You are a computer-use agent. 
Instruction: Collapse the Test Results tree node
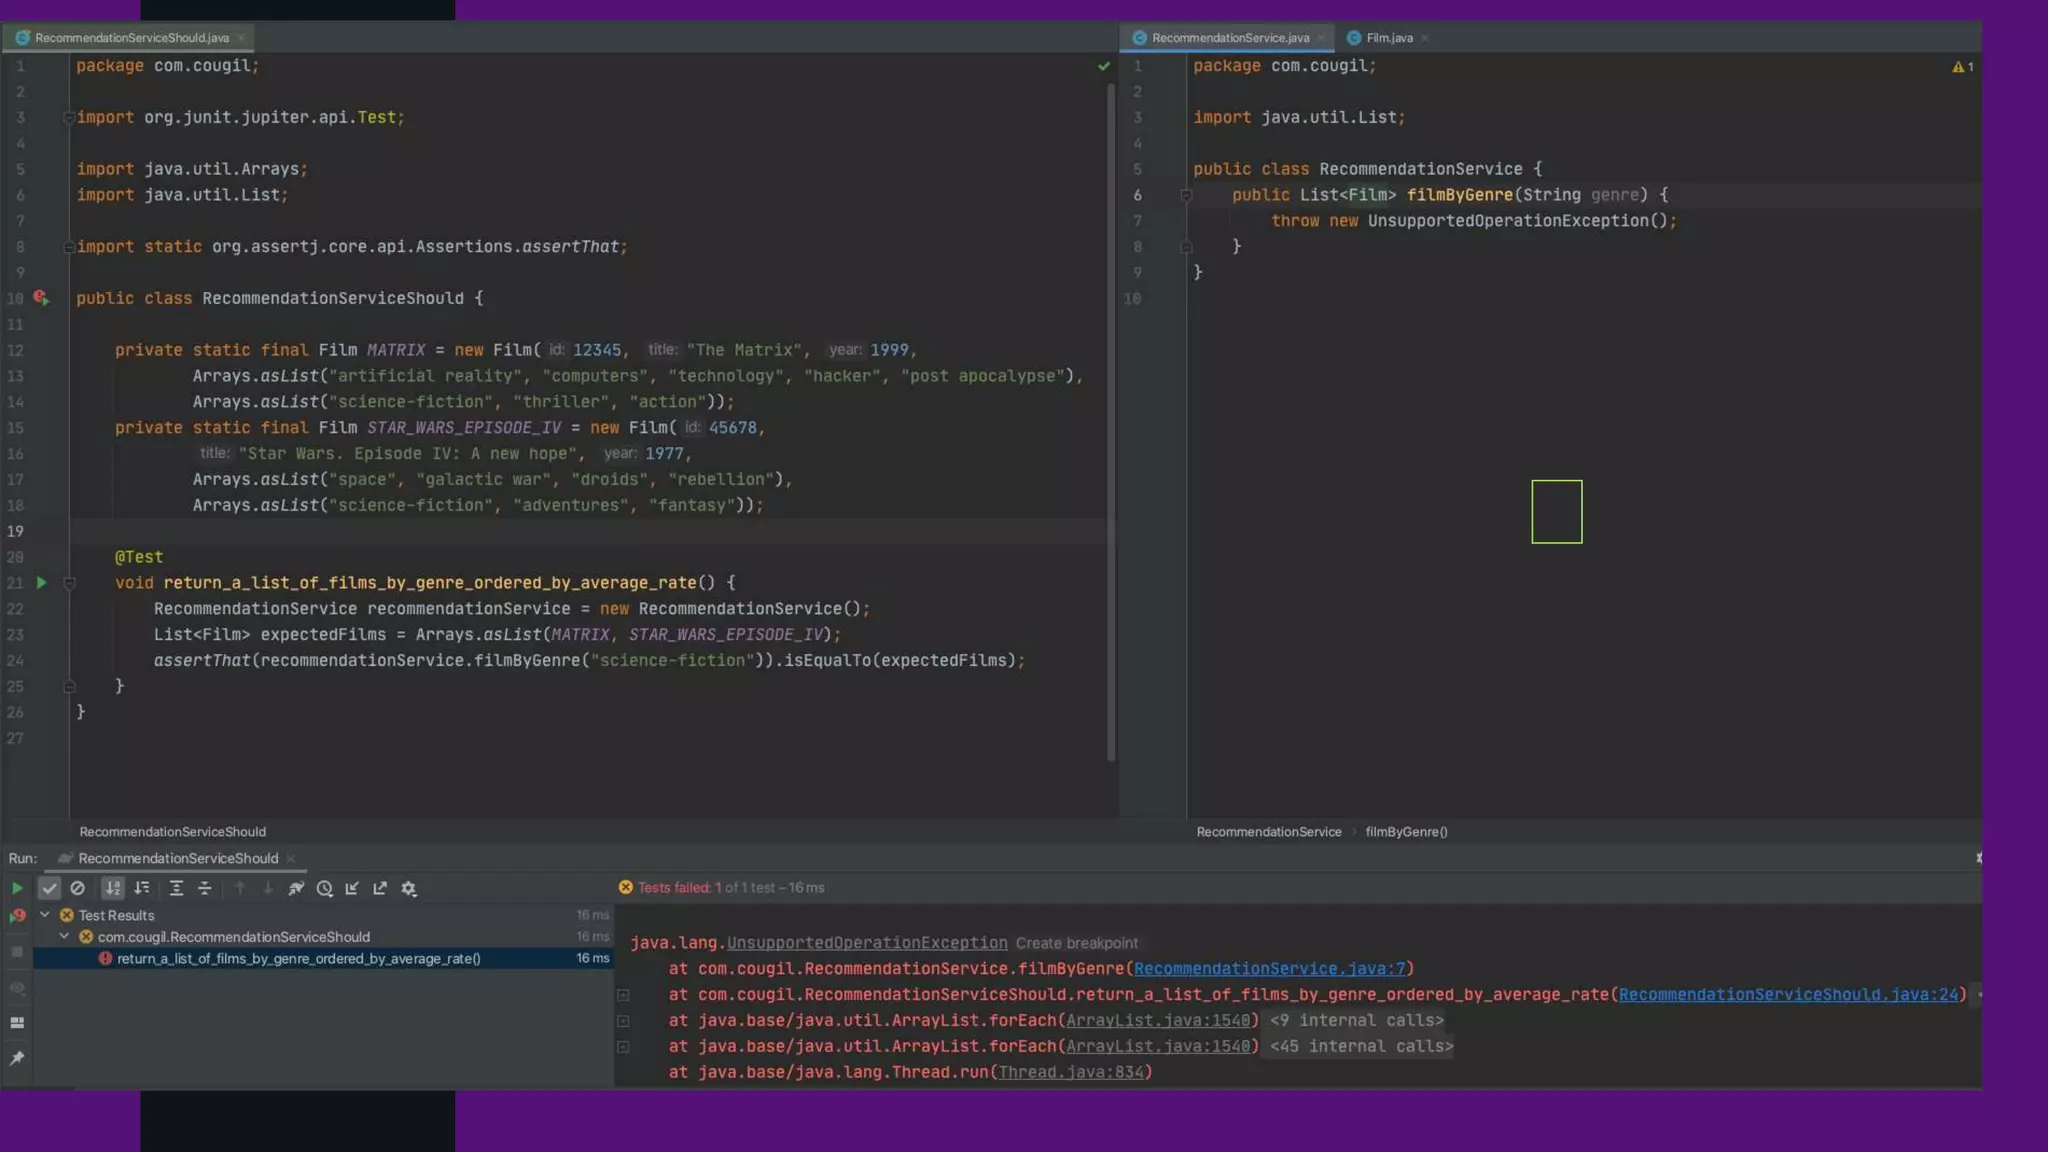point(45,915)
